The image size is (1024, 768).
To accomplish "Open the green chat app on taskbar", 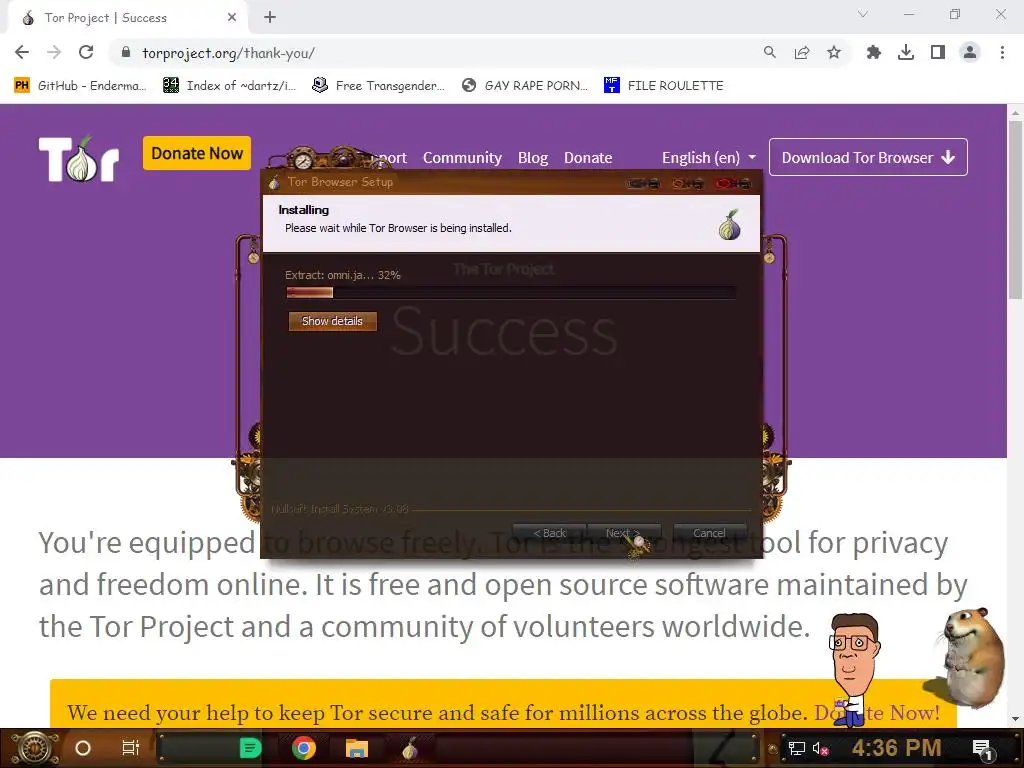I will 250,748.
